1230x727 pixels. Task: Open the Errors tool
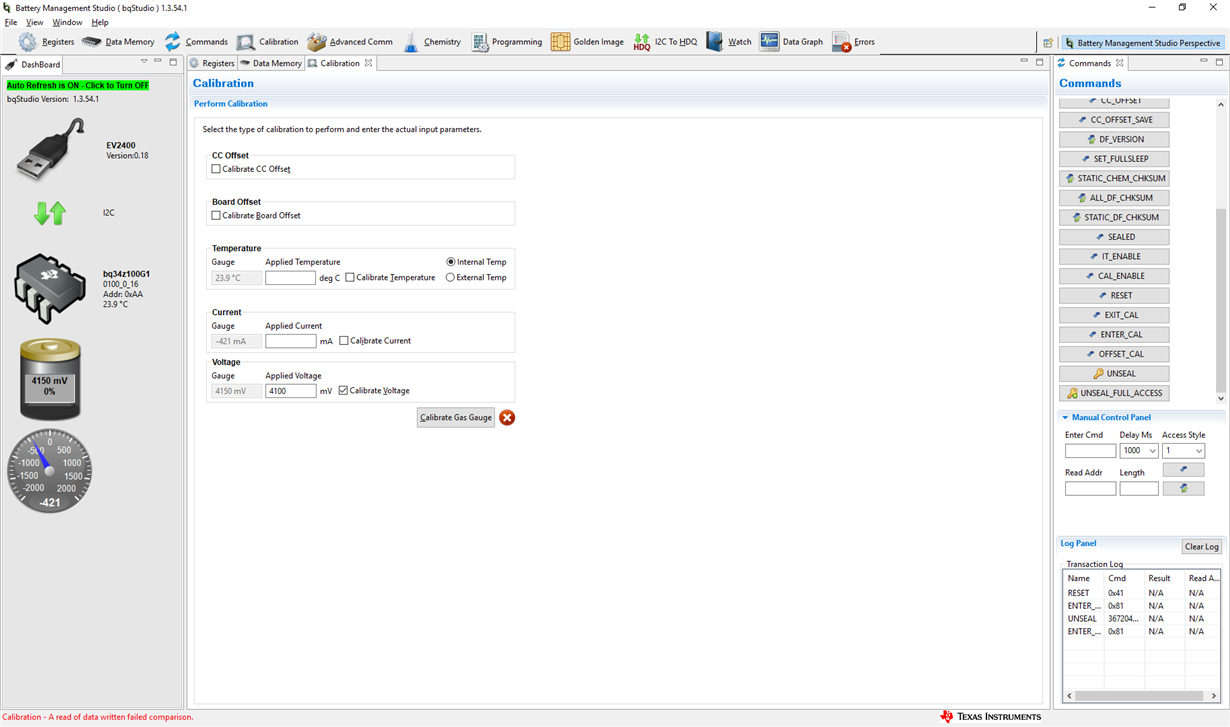pyautogui.click(x=854, y=42)
